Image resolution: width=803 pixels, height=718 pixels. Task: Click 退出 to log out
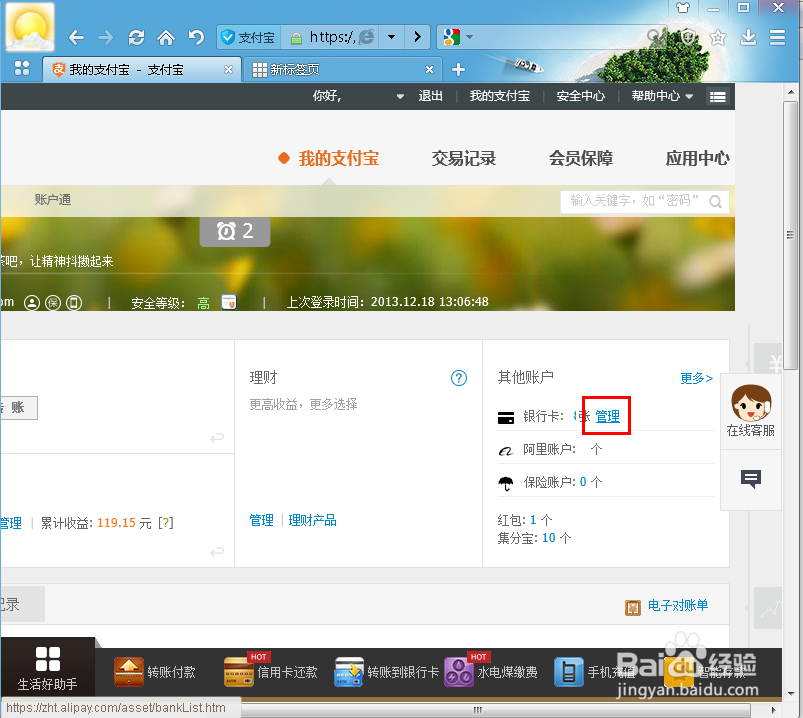(x=430, y=96)
